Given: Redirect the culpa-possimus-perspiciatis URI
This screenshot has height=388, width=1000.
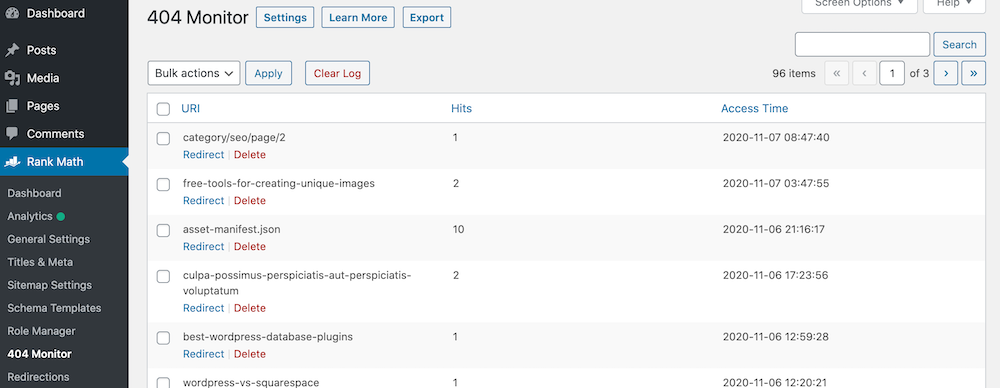Looking at the screenshot, I should [203, 308].
